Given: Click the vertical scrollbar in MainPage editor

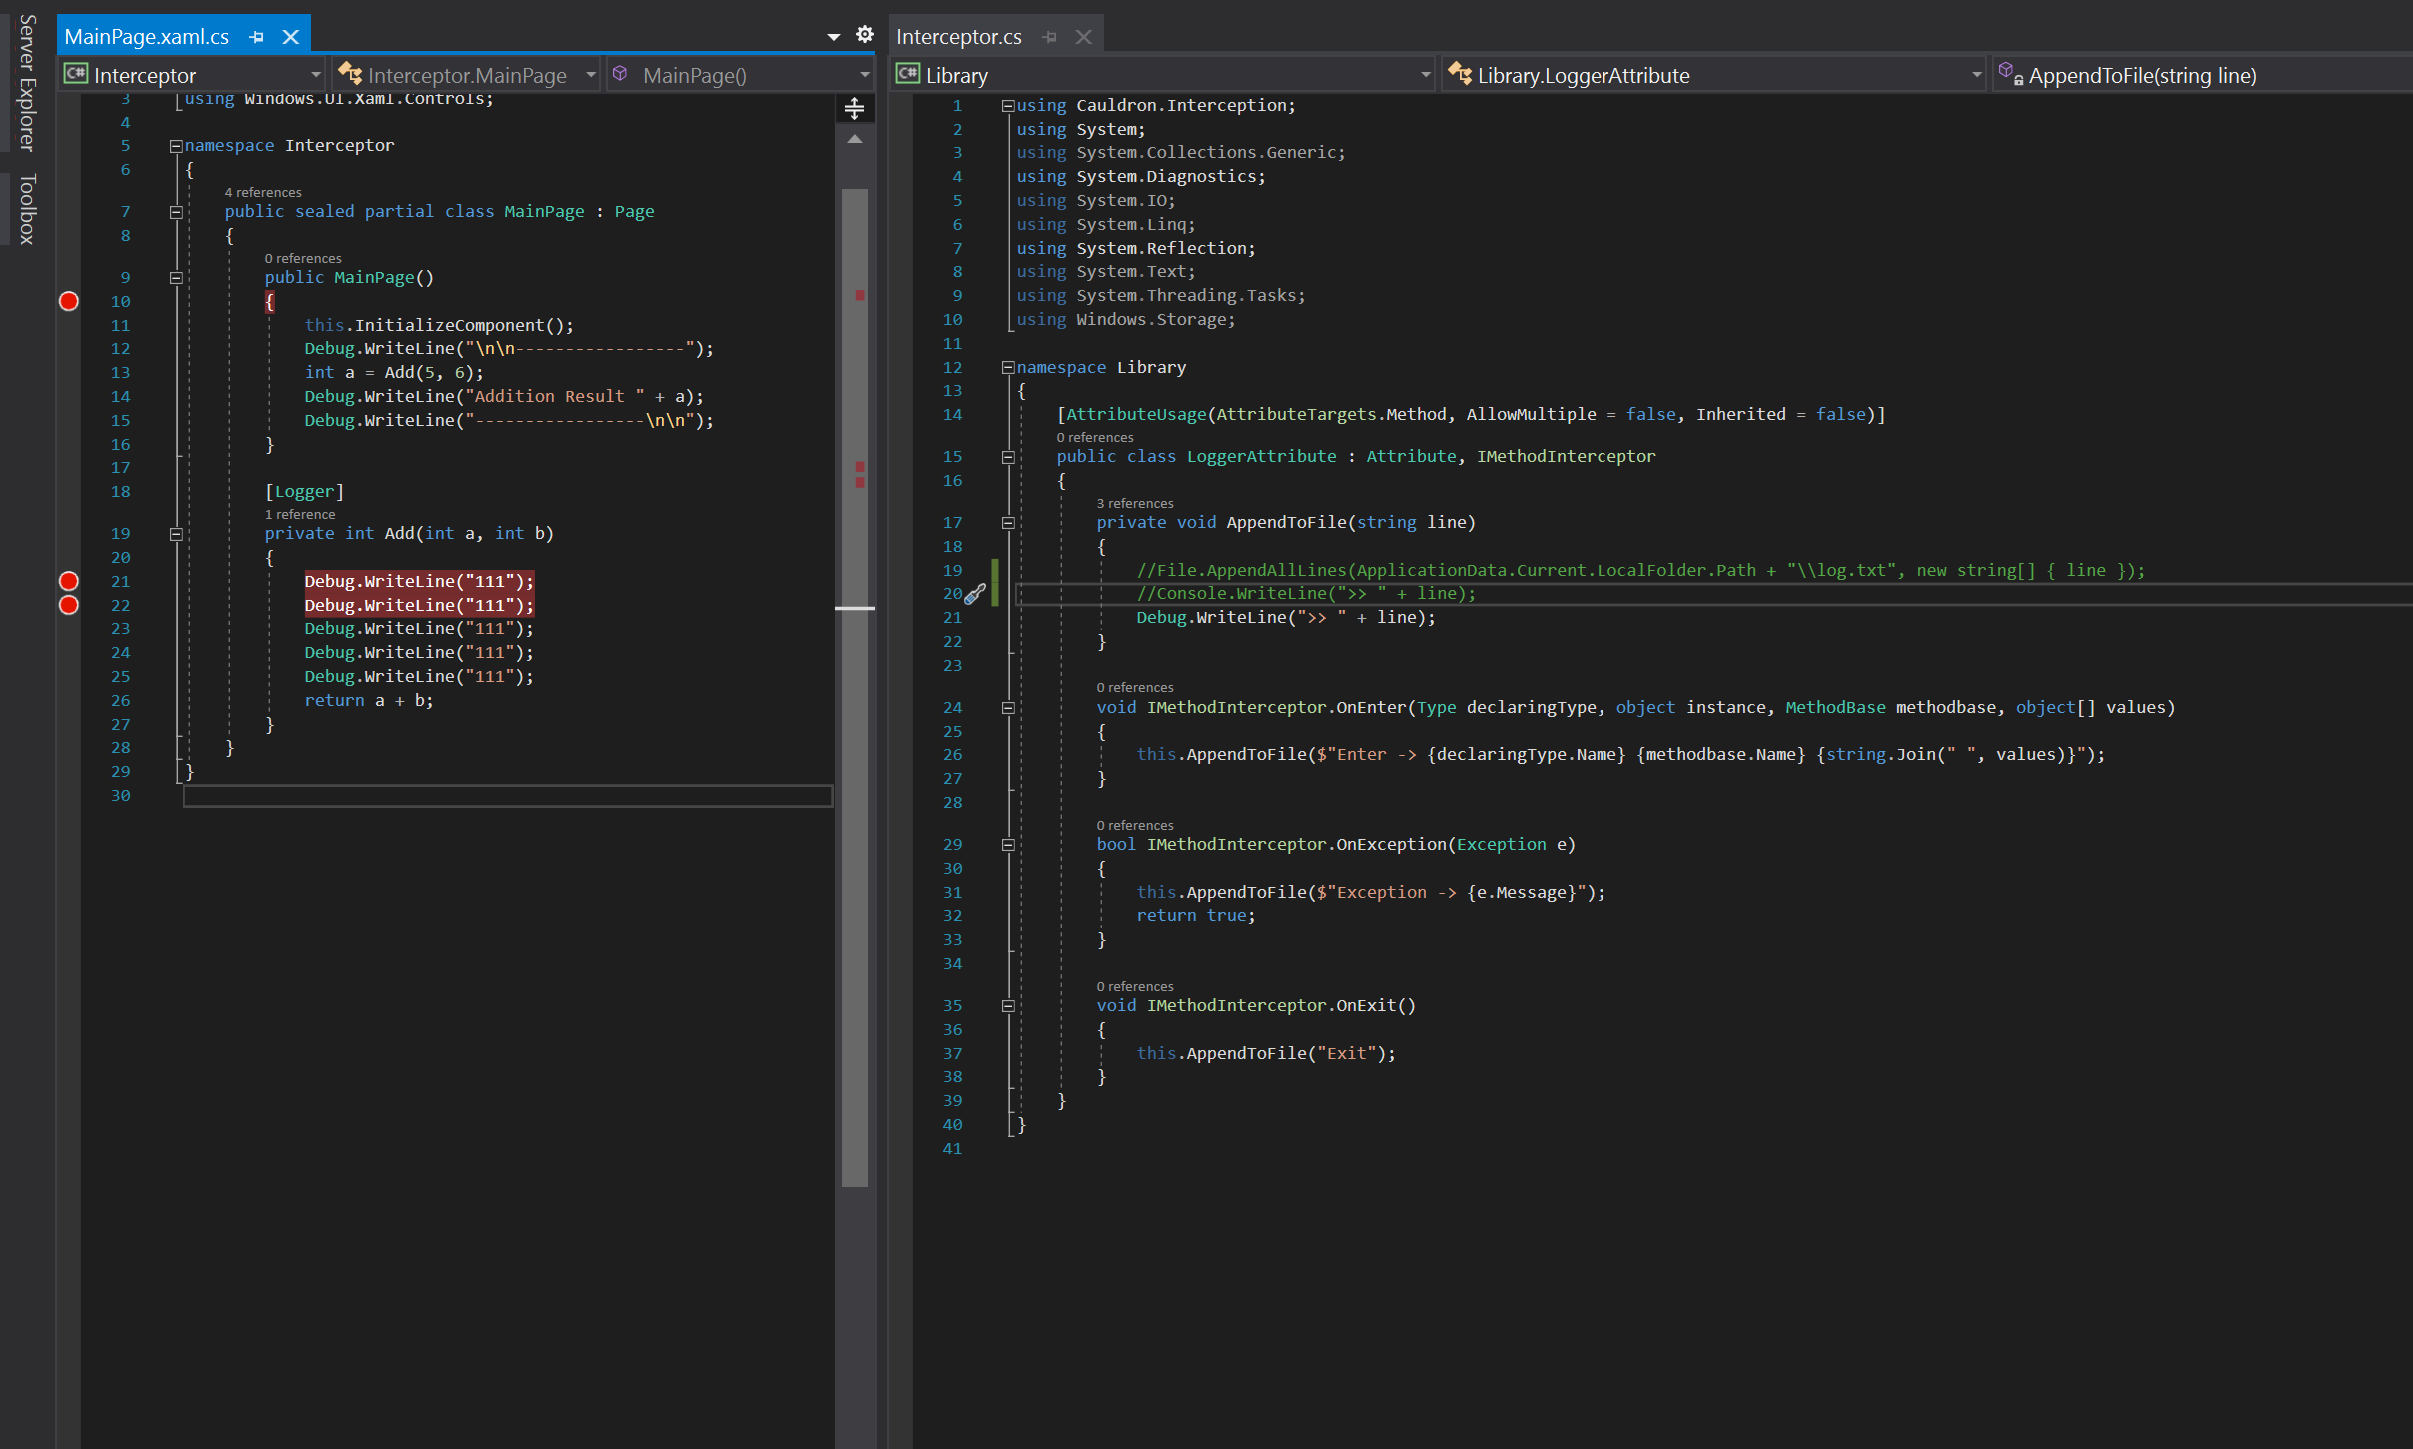Looking at the screenshot, I should coord(855,400).
